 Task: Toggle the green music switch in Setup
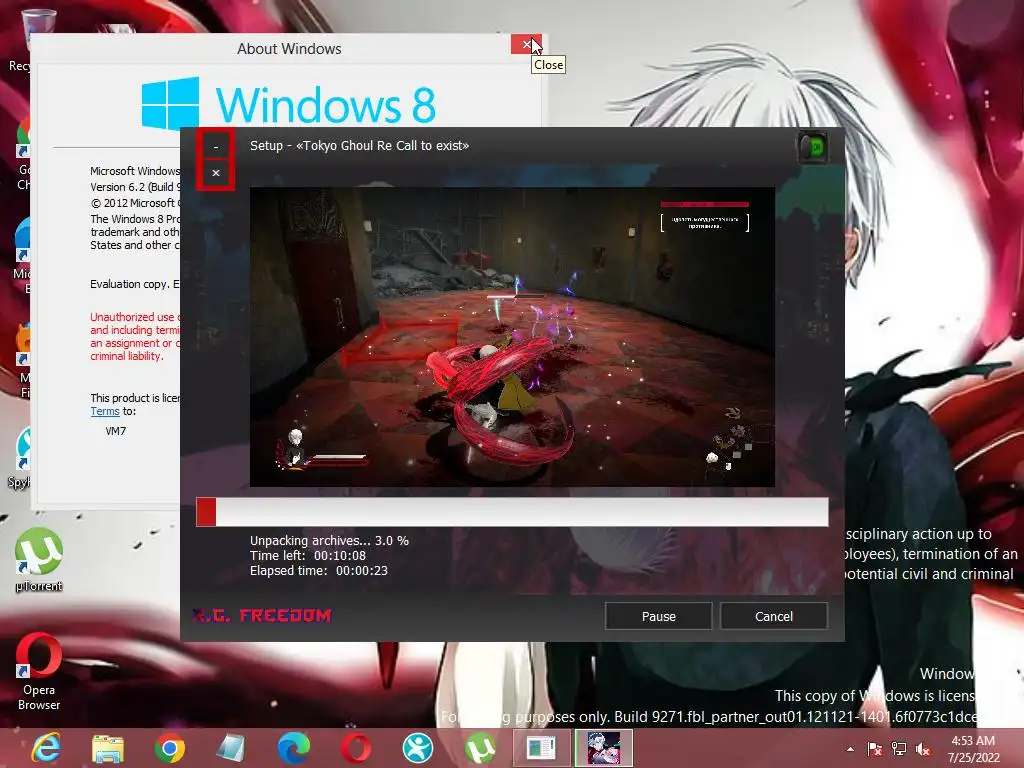[x=814, y=147]
